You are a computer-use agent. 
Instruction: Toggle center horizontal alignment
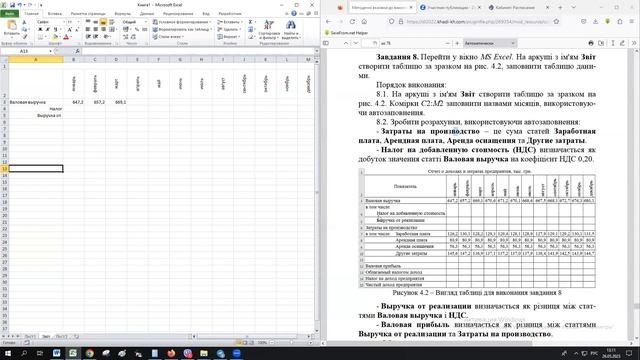tap(96, 29)
